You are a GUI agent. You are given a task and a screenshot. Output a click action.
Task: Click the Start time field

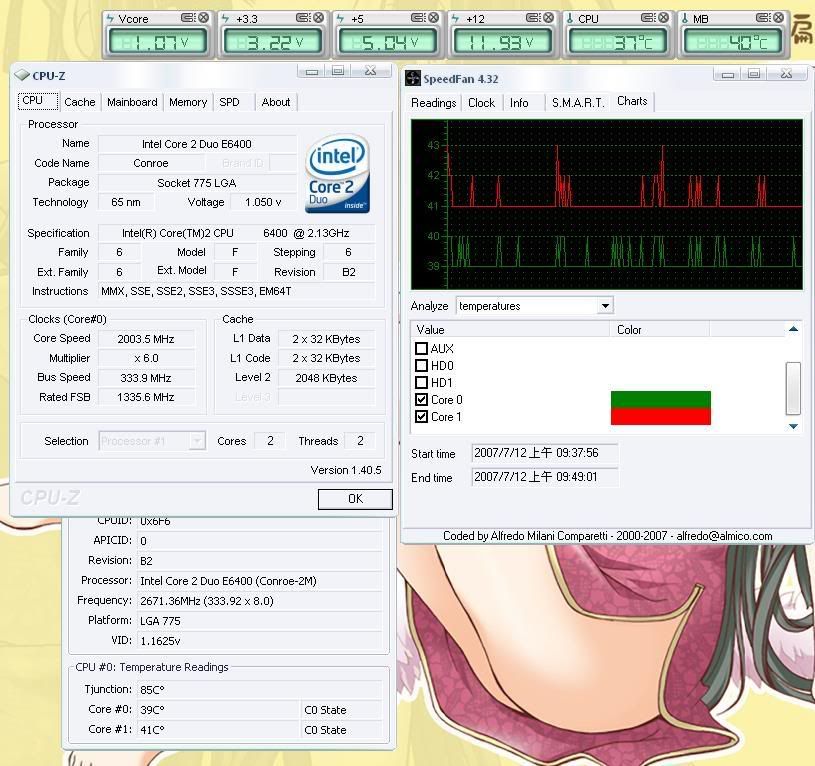coord(545,454)
